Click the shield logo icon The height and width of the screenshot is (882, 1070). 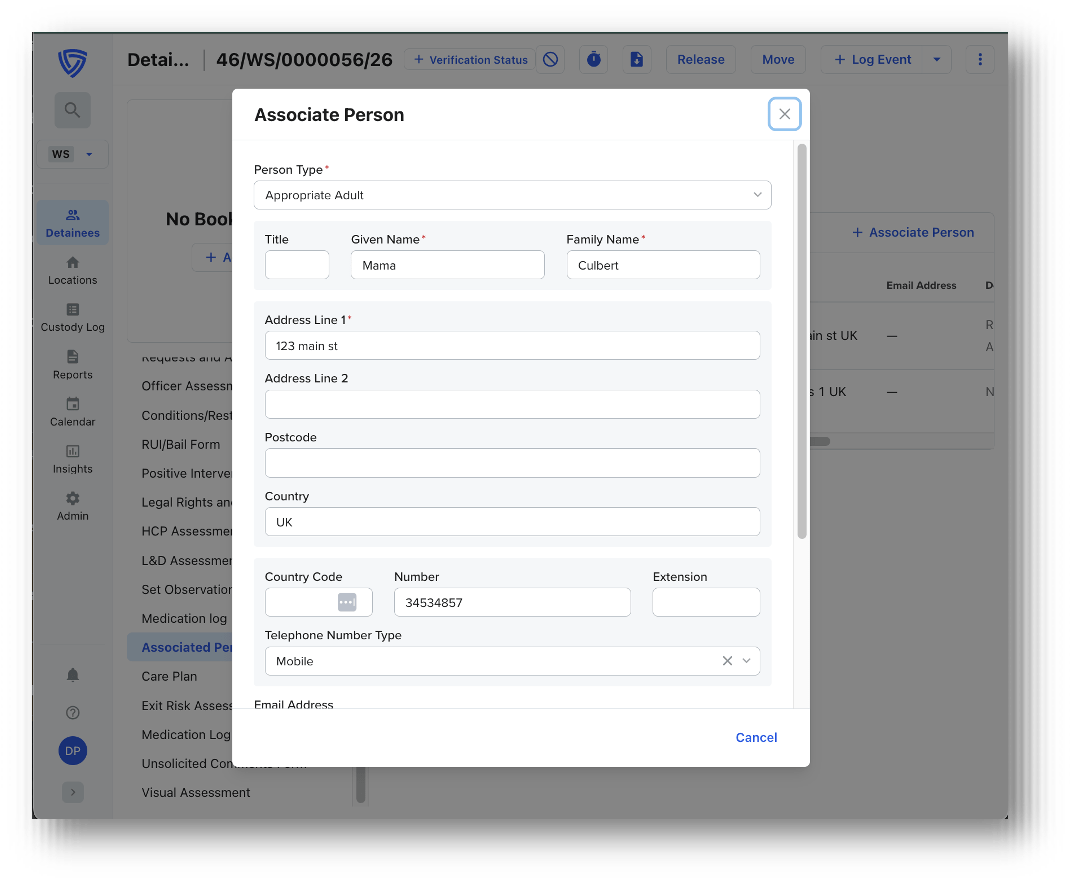(x=72, y=63)
